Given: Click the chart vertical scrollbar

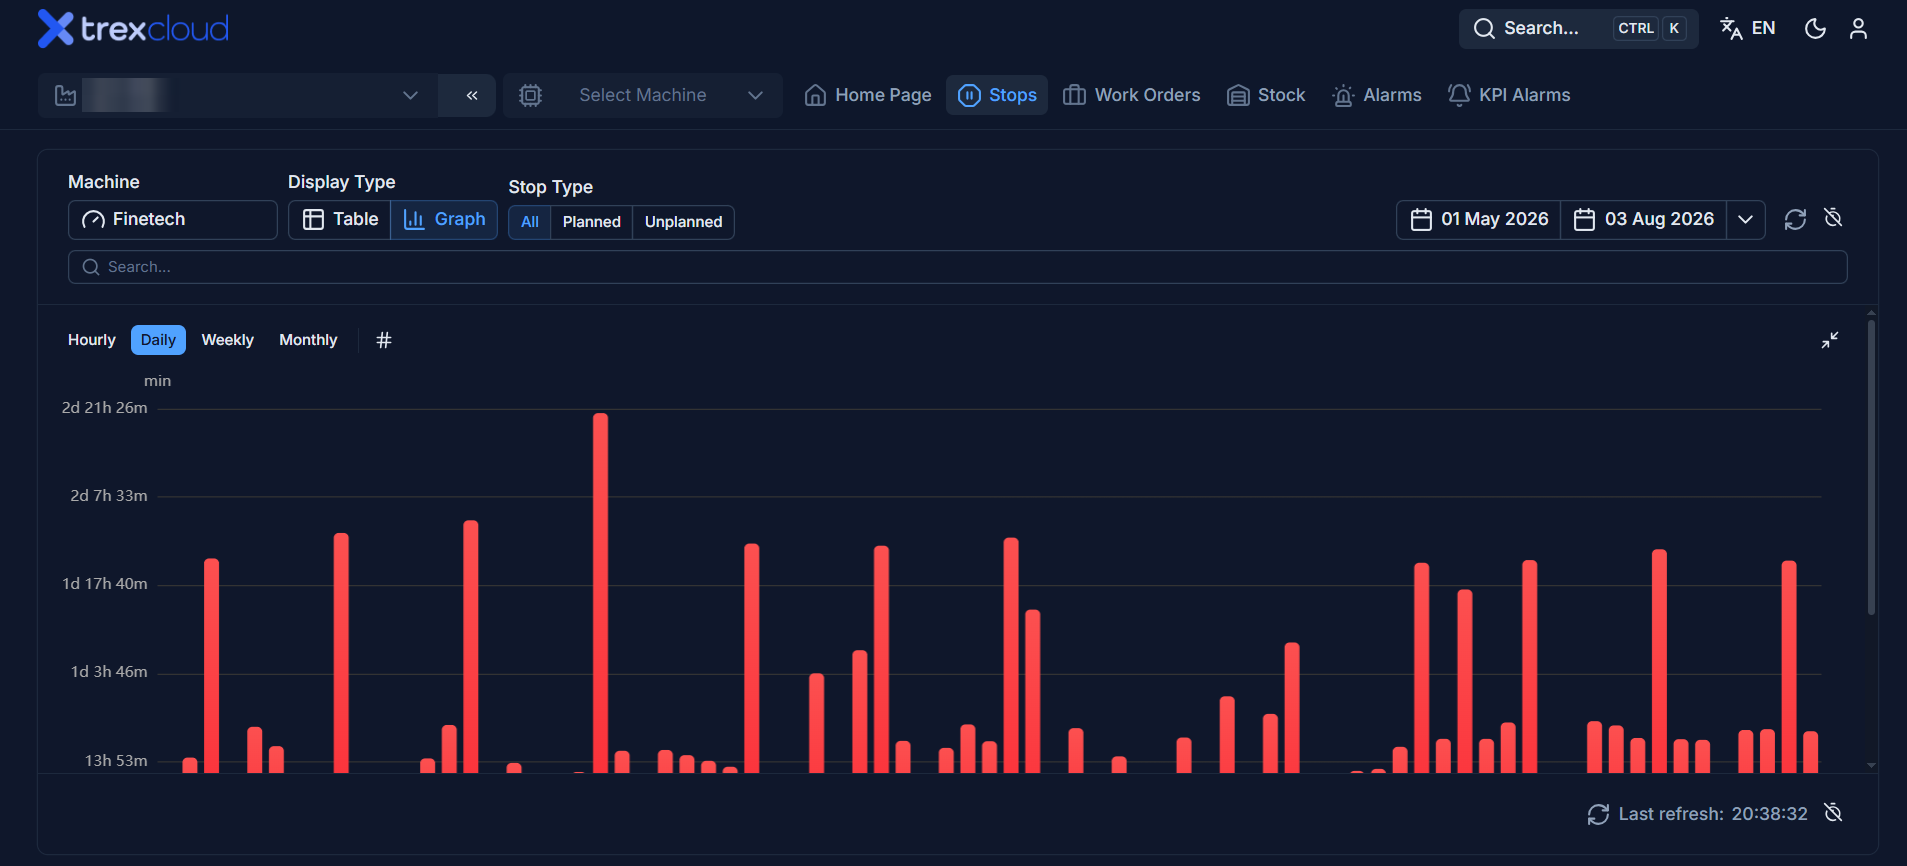Looking at the screenshot, I should (x=1871, y=468).
